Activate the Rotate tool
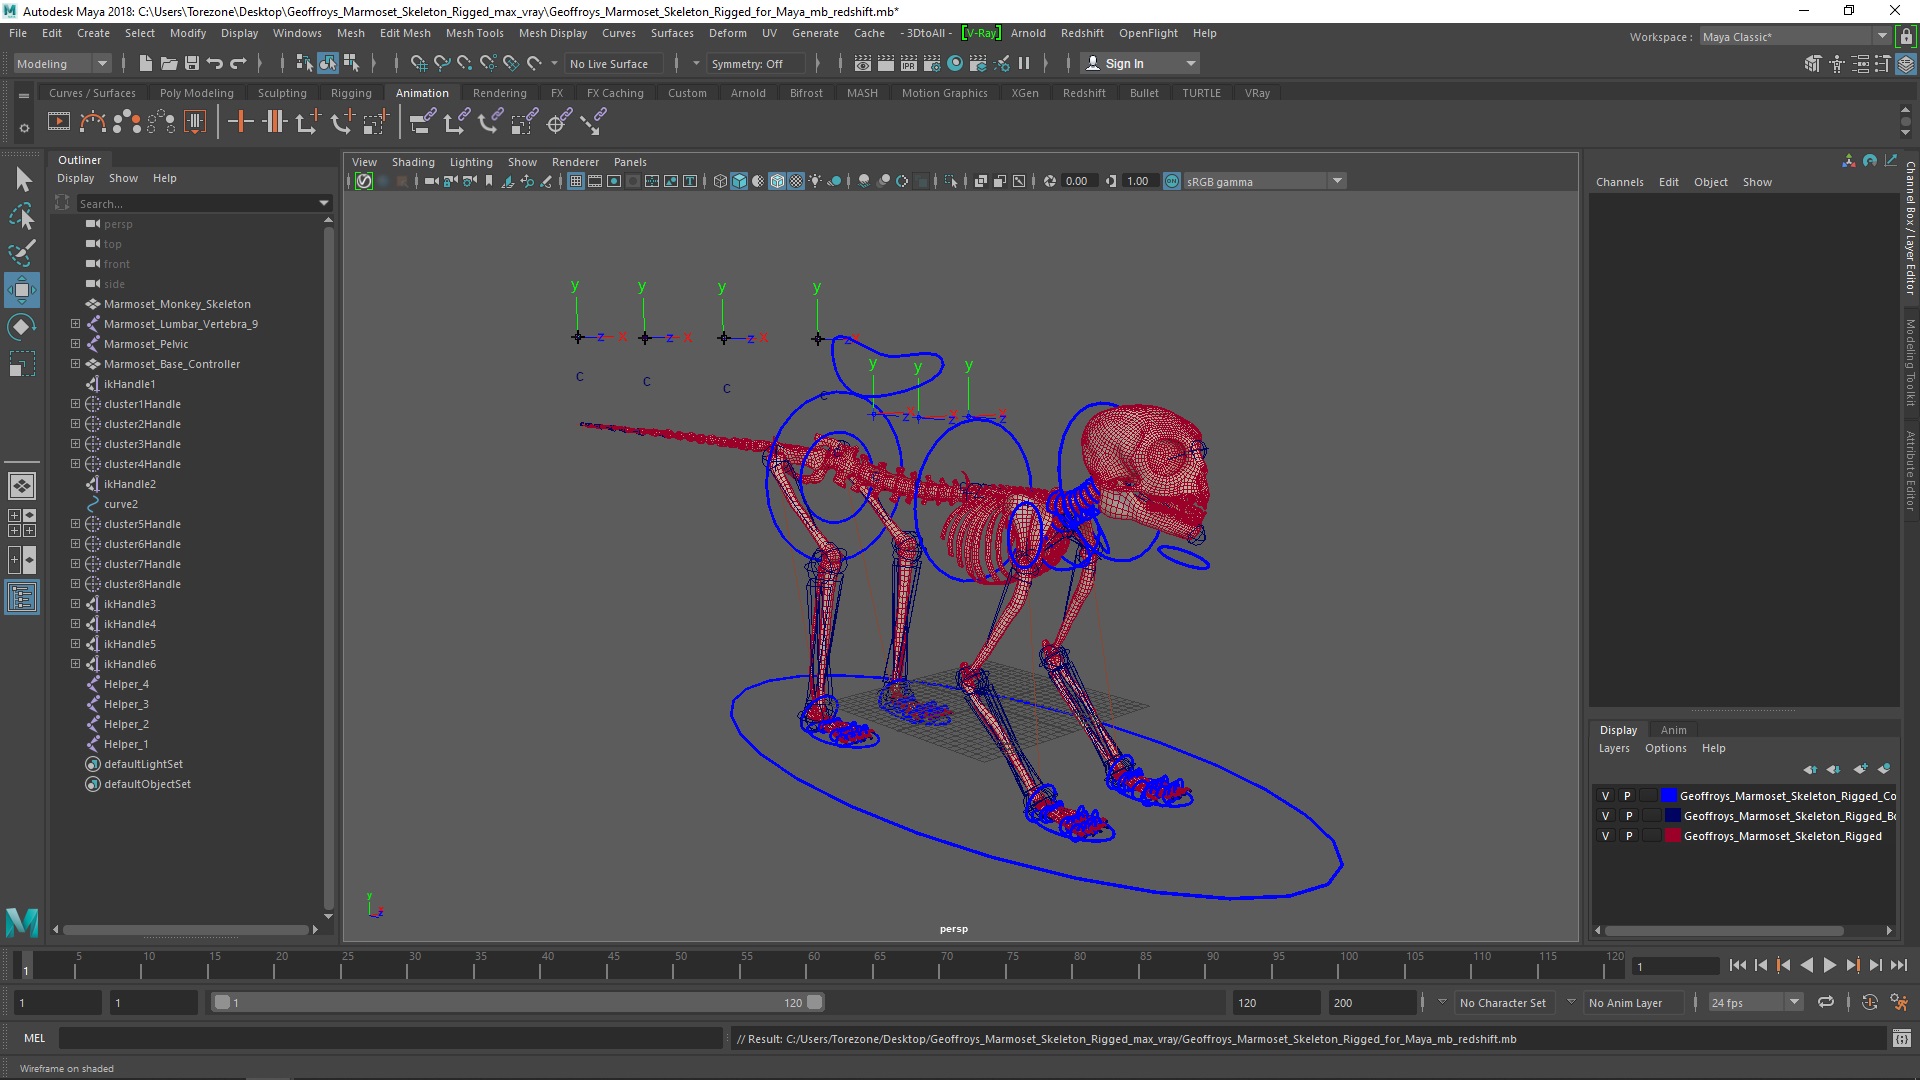Image resolution: width=1920 pixels, height=1080 pixels. tap(22, 327)
